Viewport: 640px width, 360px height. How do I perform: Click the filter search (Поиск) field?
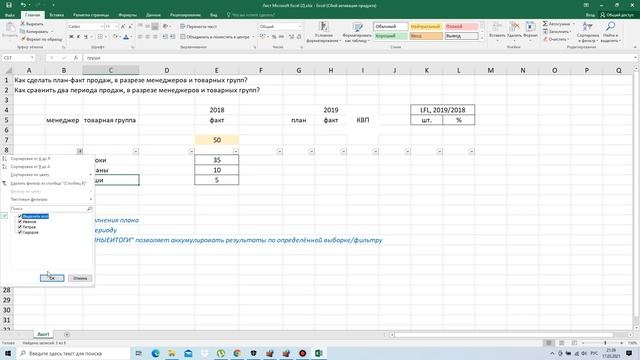click(x=51, y=209)
